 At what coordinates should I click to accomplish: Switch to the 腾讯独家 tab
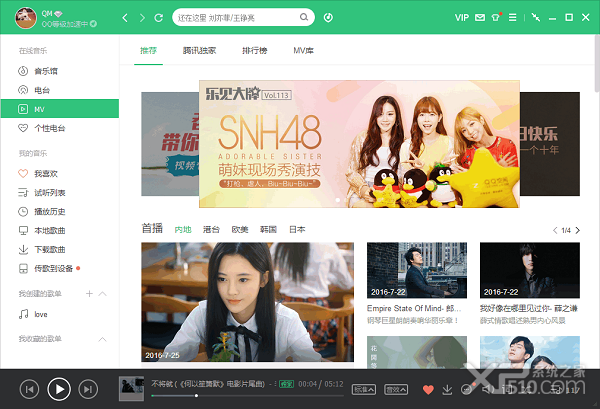click(199, 51)
